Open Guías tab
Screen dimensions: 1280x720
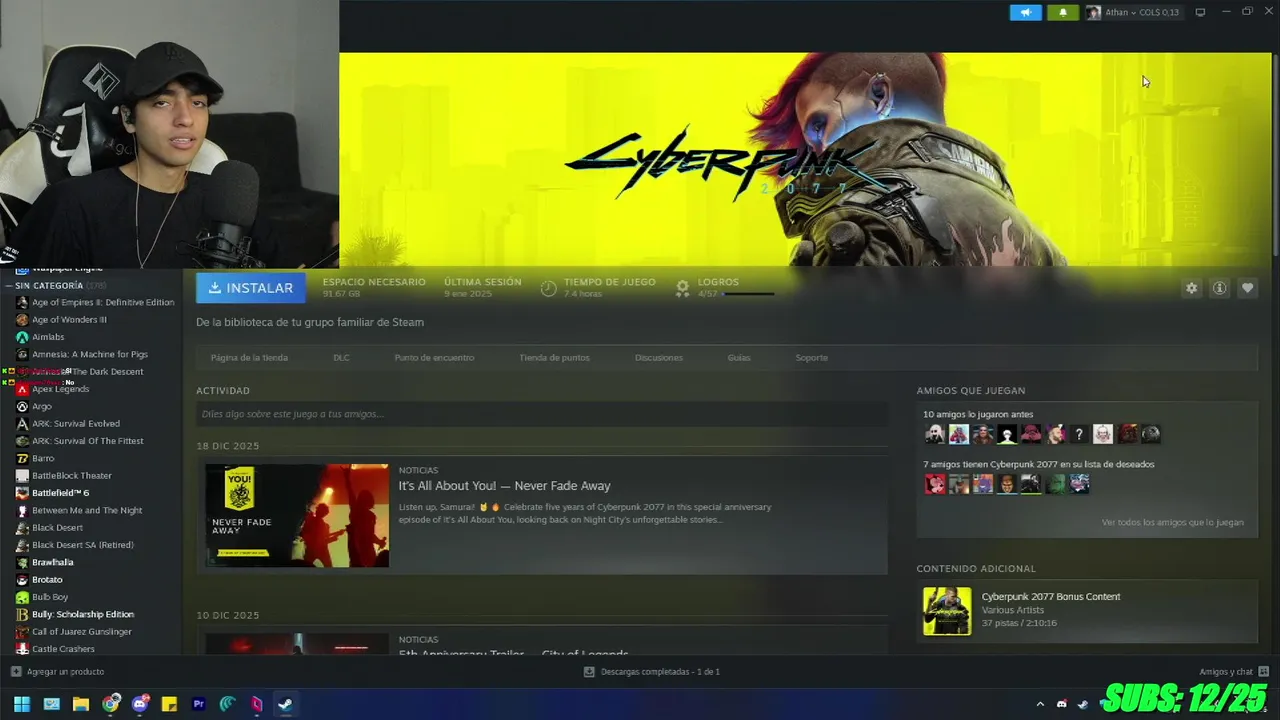pos(739,357)
